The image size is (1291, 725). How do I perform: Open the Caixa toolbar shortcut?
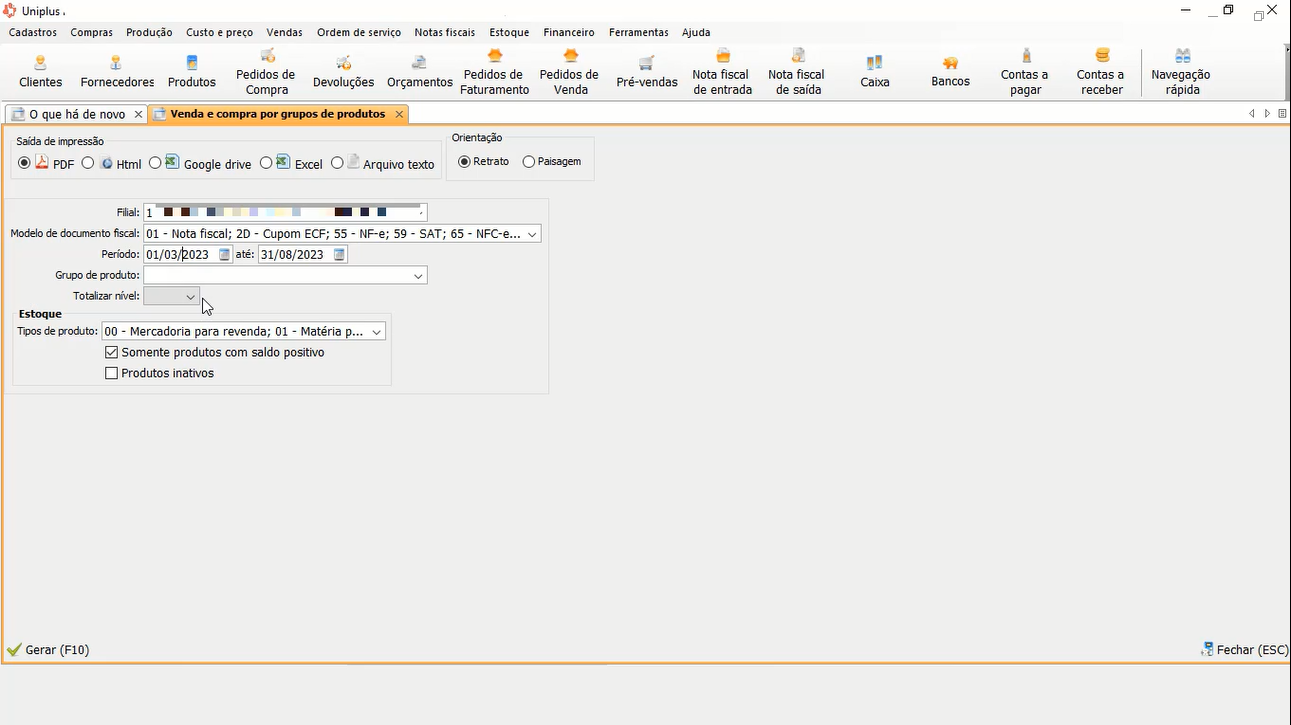(x=875, y=72)
